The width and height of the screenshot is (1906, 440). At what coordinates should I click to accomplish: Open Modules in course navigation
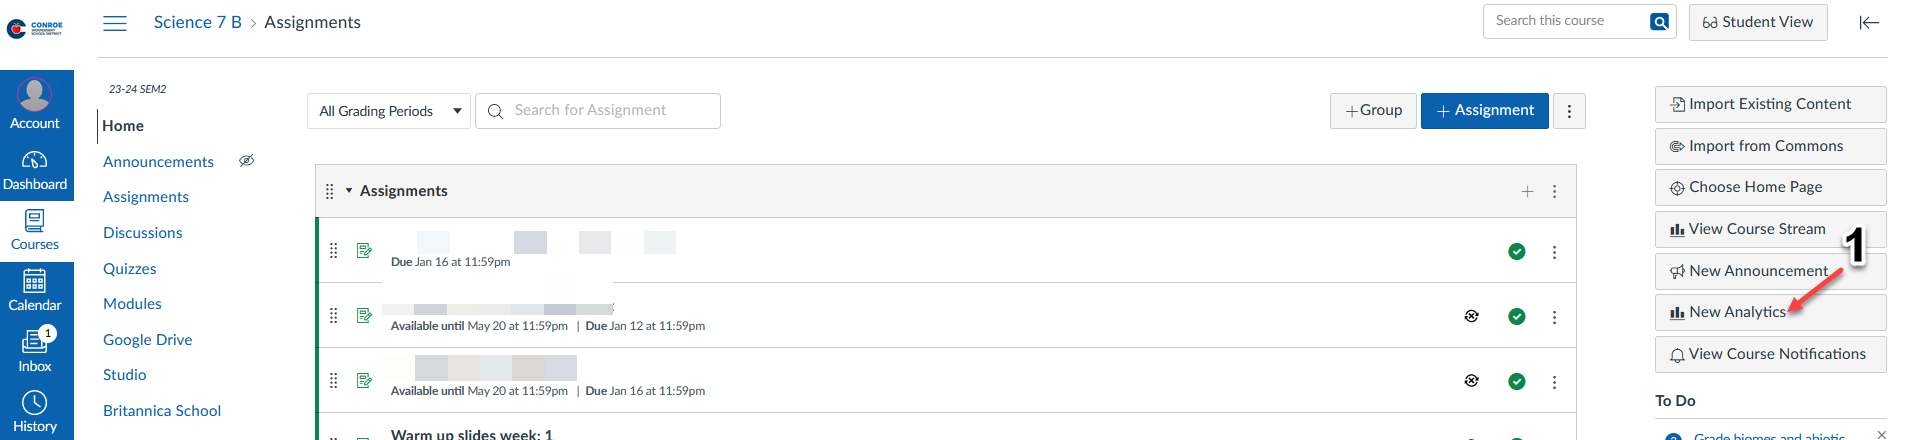point(132,304)
